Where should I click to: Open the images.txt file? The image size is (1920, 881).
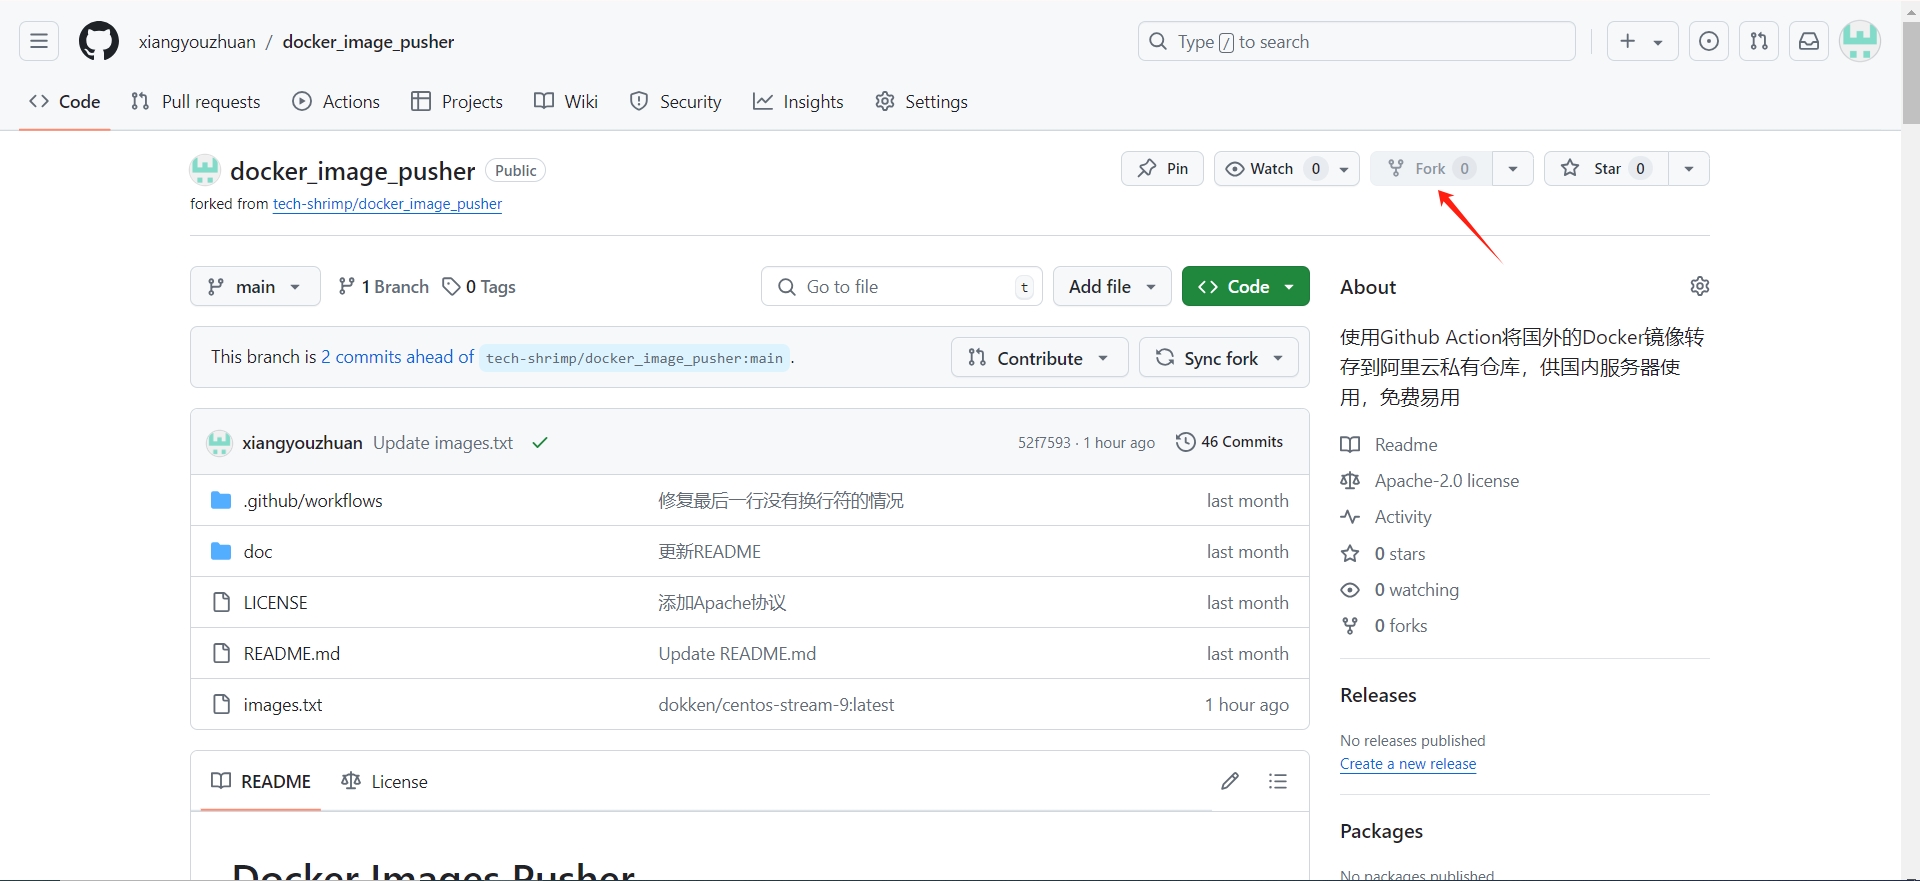283,705
